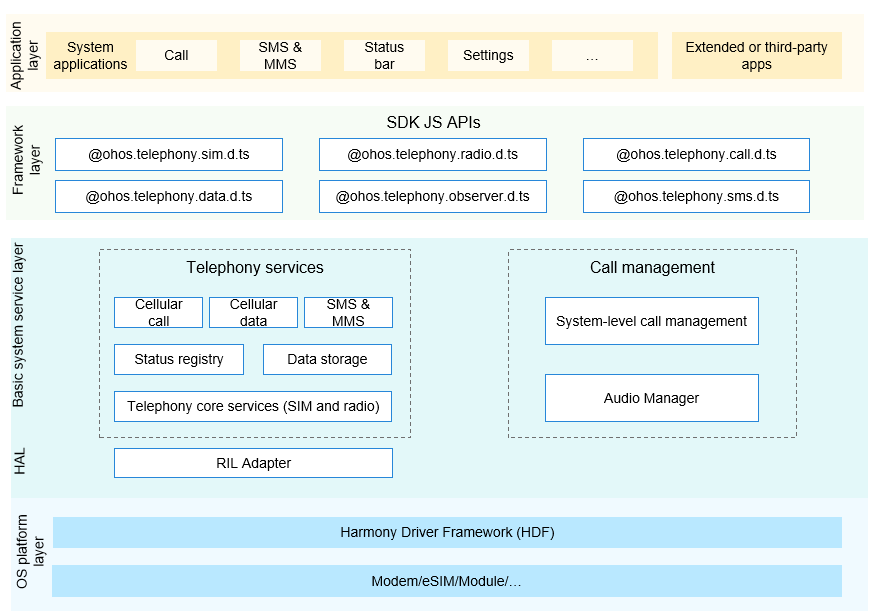Viewport: 872px width, 616px height.
Task: Click the @ohos.telephony.radio.d.ts API box
Action: coord(432,155)
